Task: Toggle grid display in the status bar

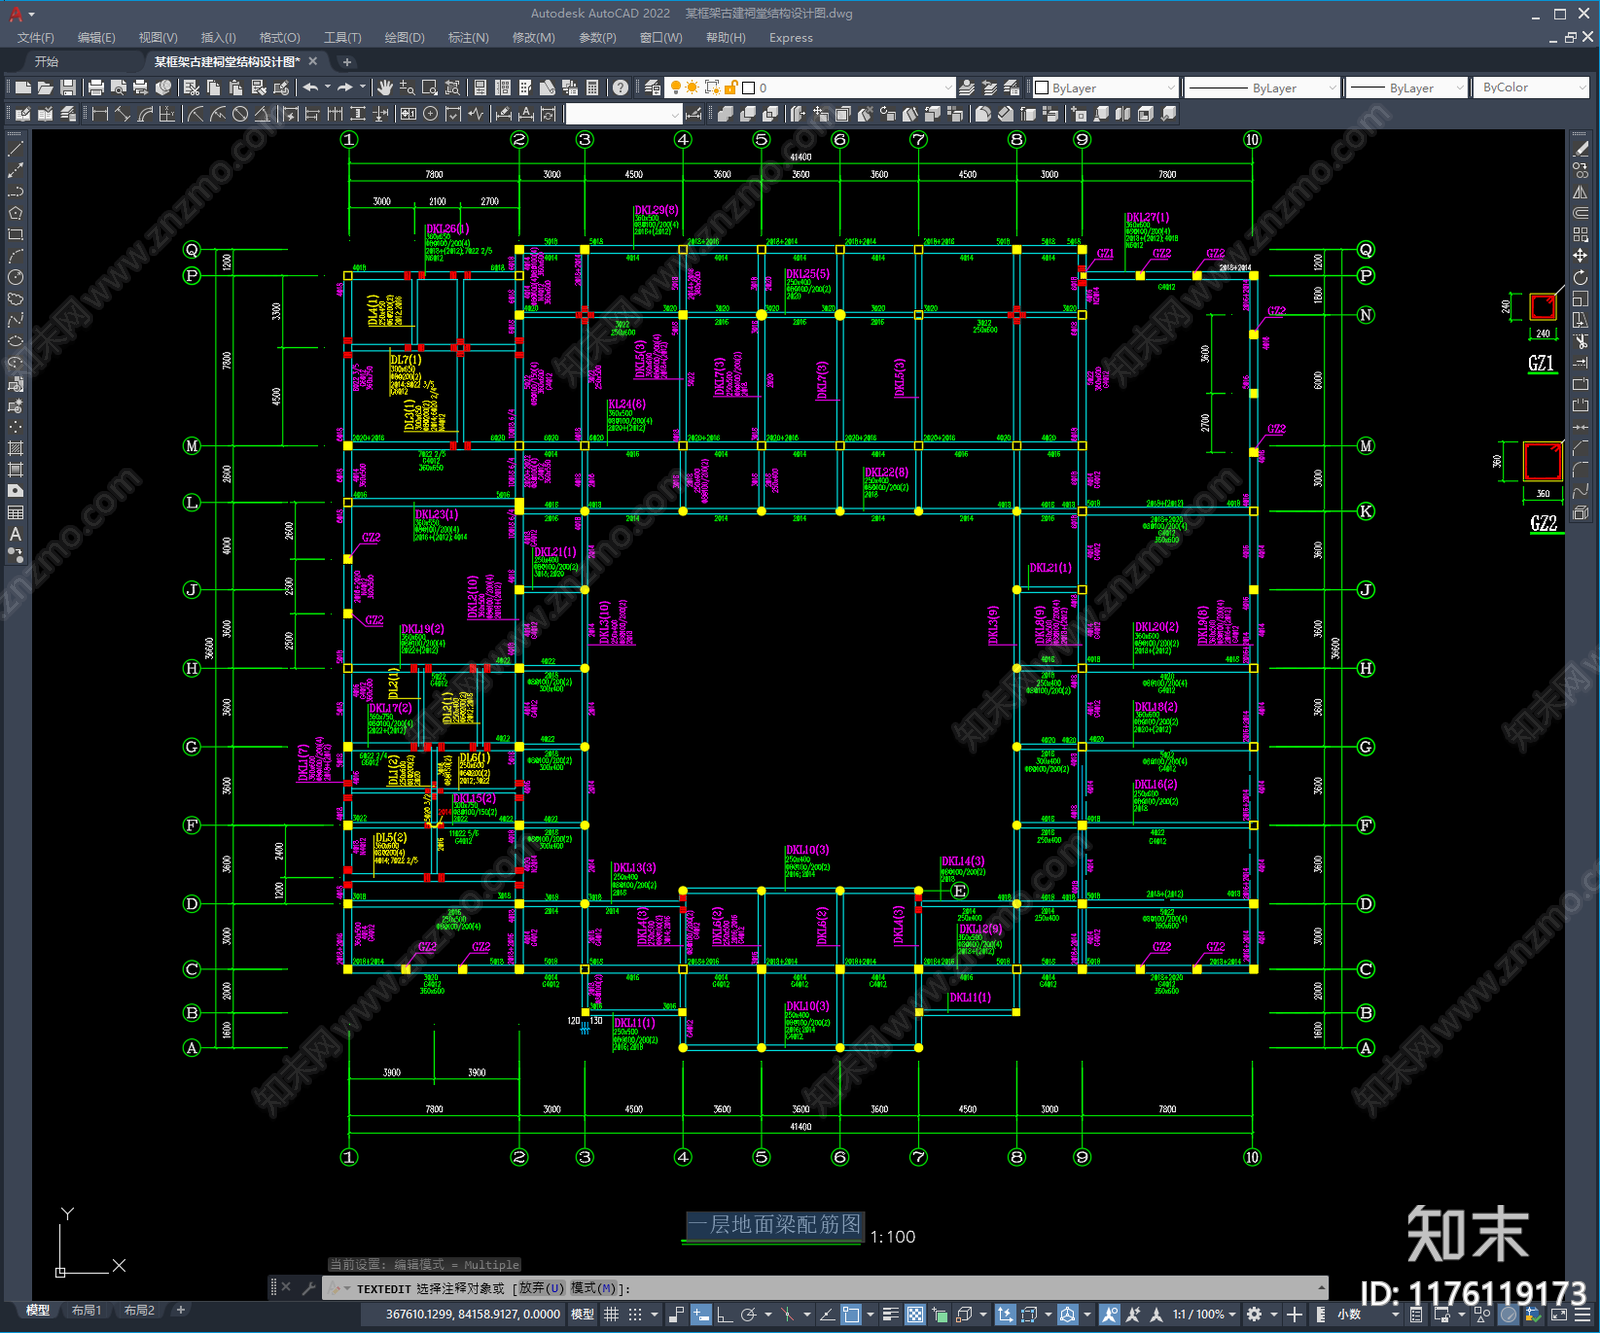Action: [x=611, y=1314]
